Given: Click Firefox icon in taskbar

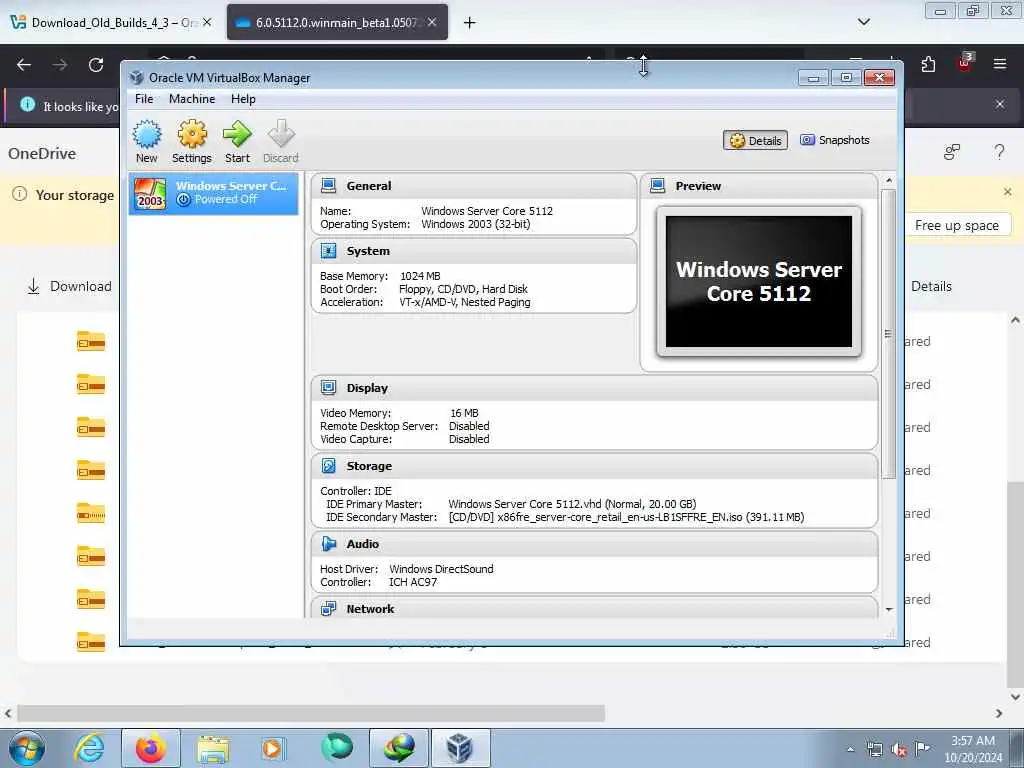Looking at the screenshot, I should (151, 748).
